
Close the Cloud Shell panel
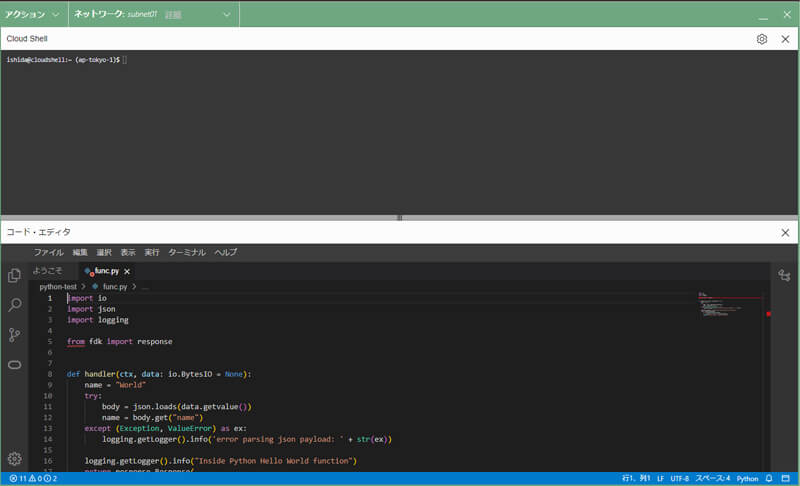[x=785, y=39]
